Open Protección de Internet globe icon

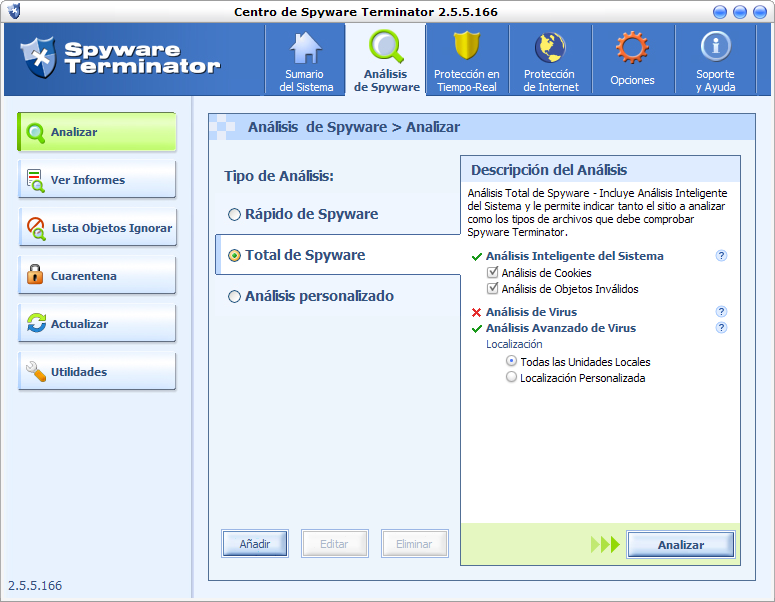pos(551,48)
